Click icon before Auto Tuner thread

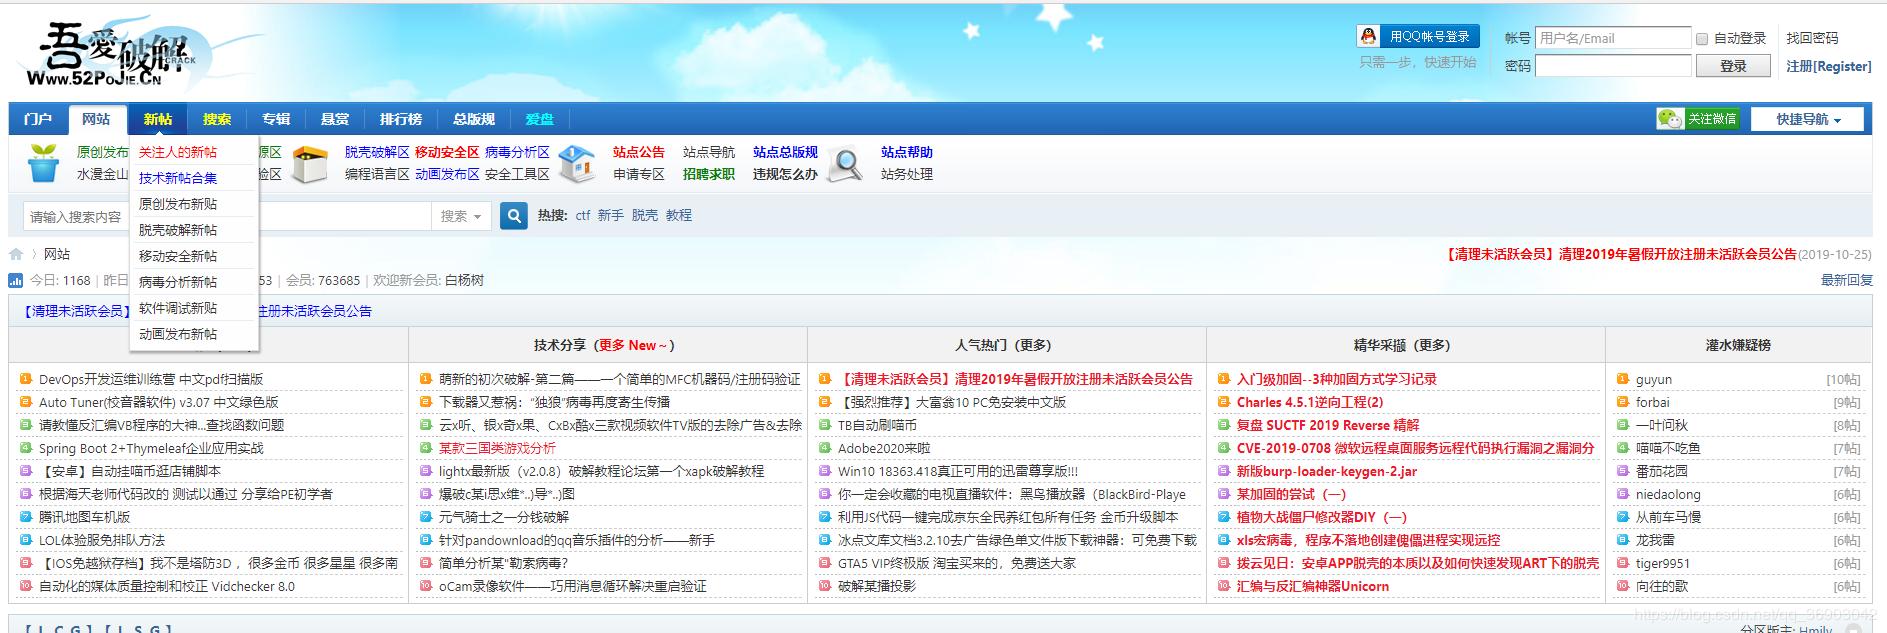[26, 402]
